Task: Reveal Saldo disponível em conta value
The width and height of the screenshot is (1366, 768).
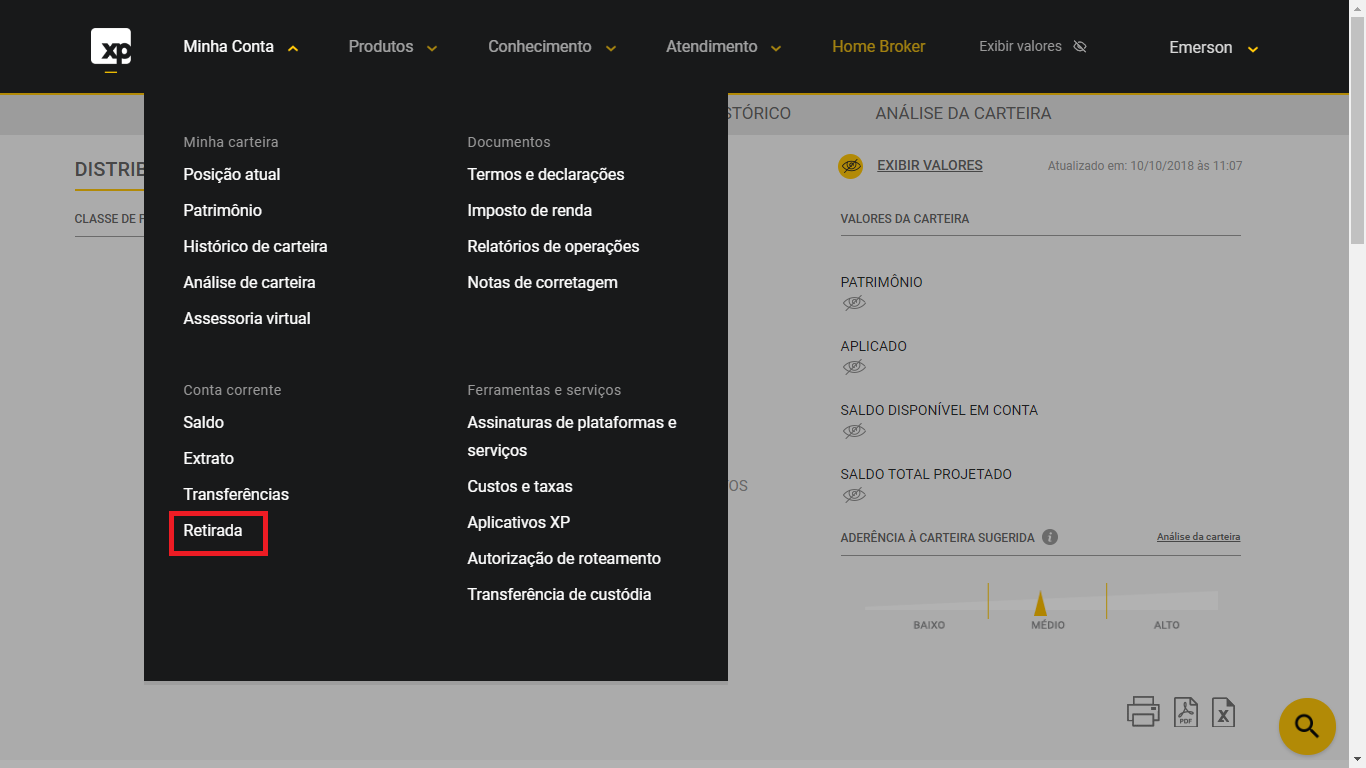Action: tap(853, 431)
